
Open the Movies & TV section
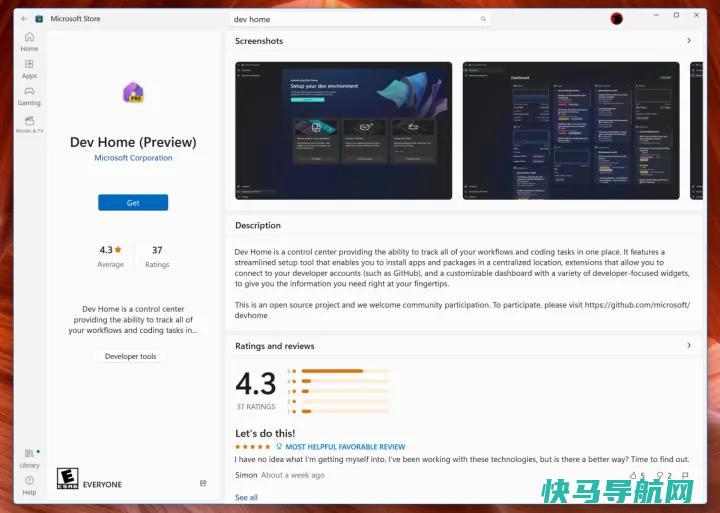29,124
